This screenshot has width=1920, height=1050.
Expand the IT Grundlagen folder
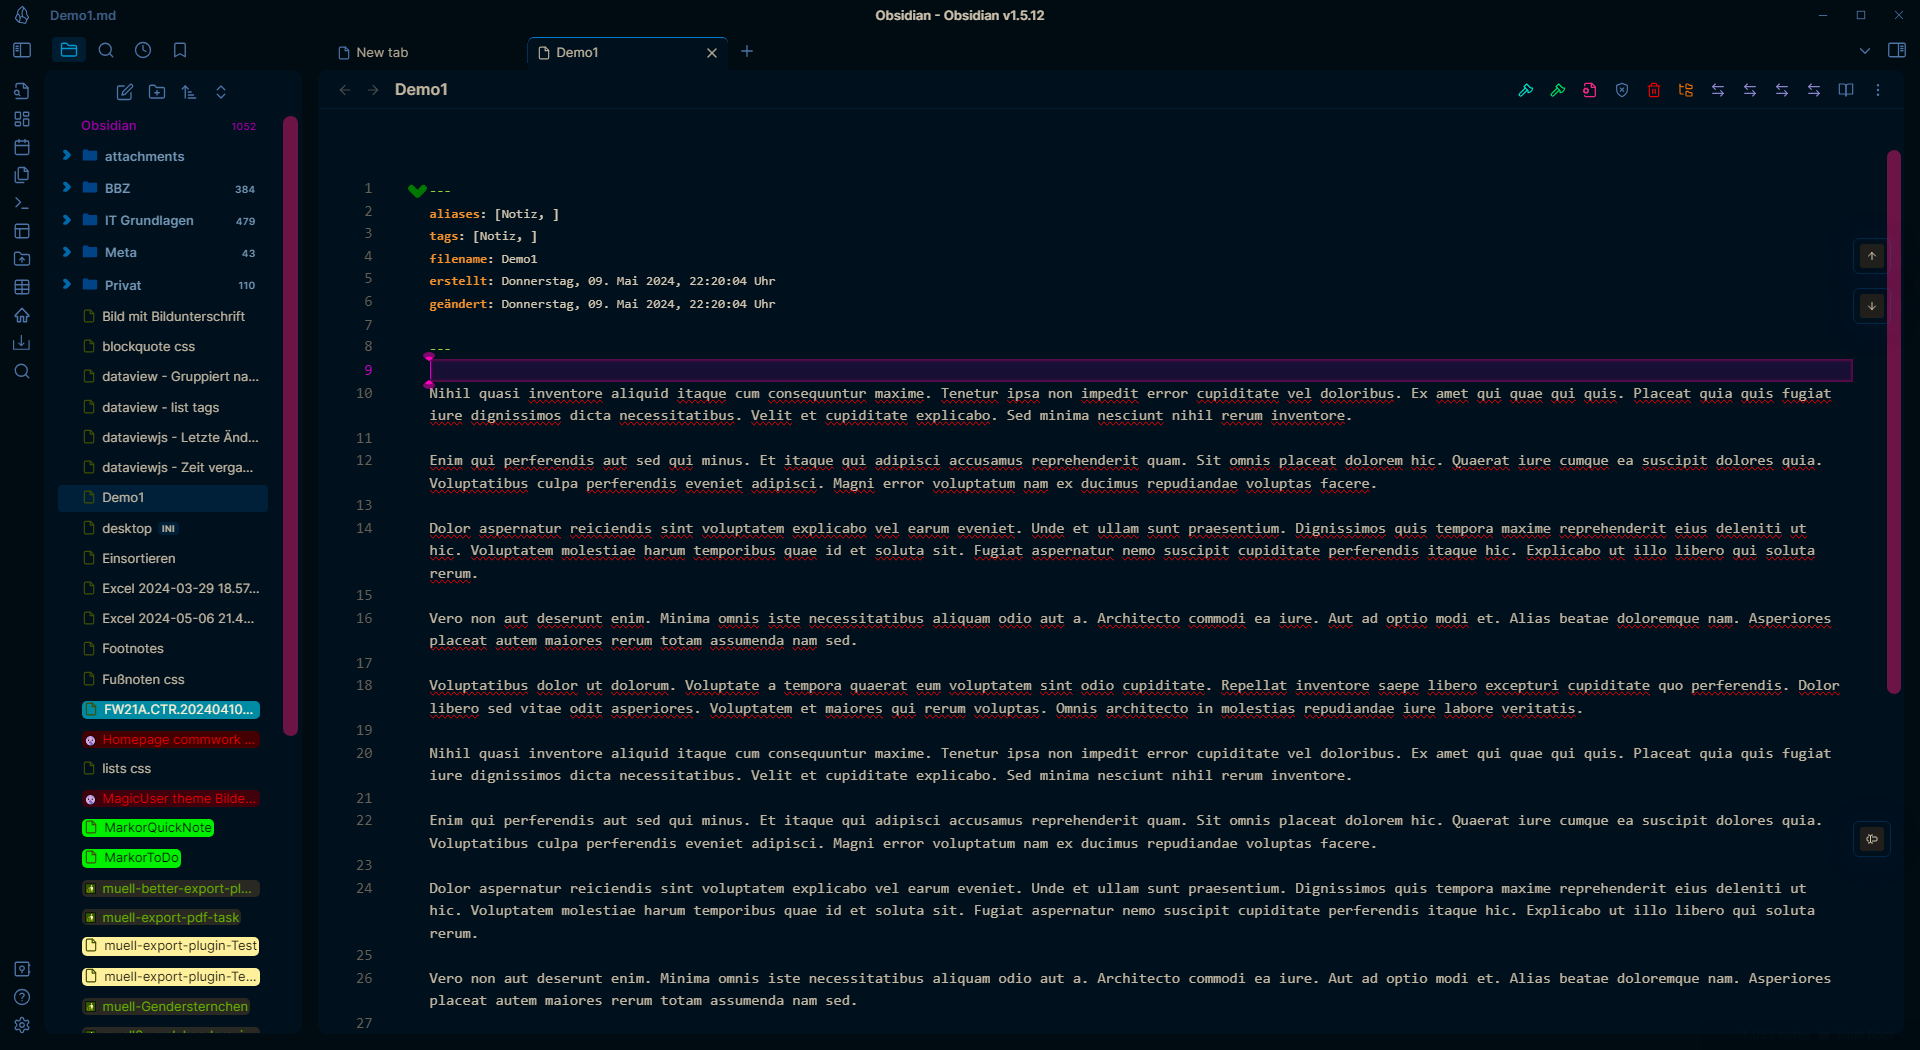pos(67,220)
